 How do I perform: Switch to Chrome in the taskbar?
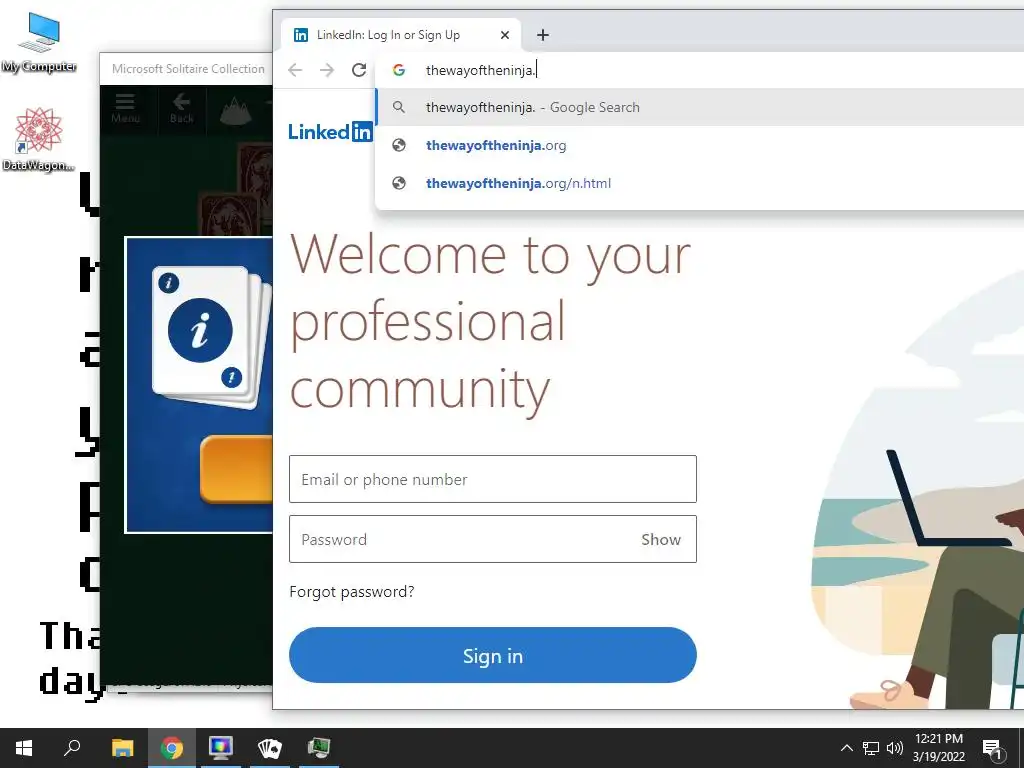click(x=172, y=748)
